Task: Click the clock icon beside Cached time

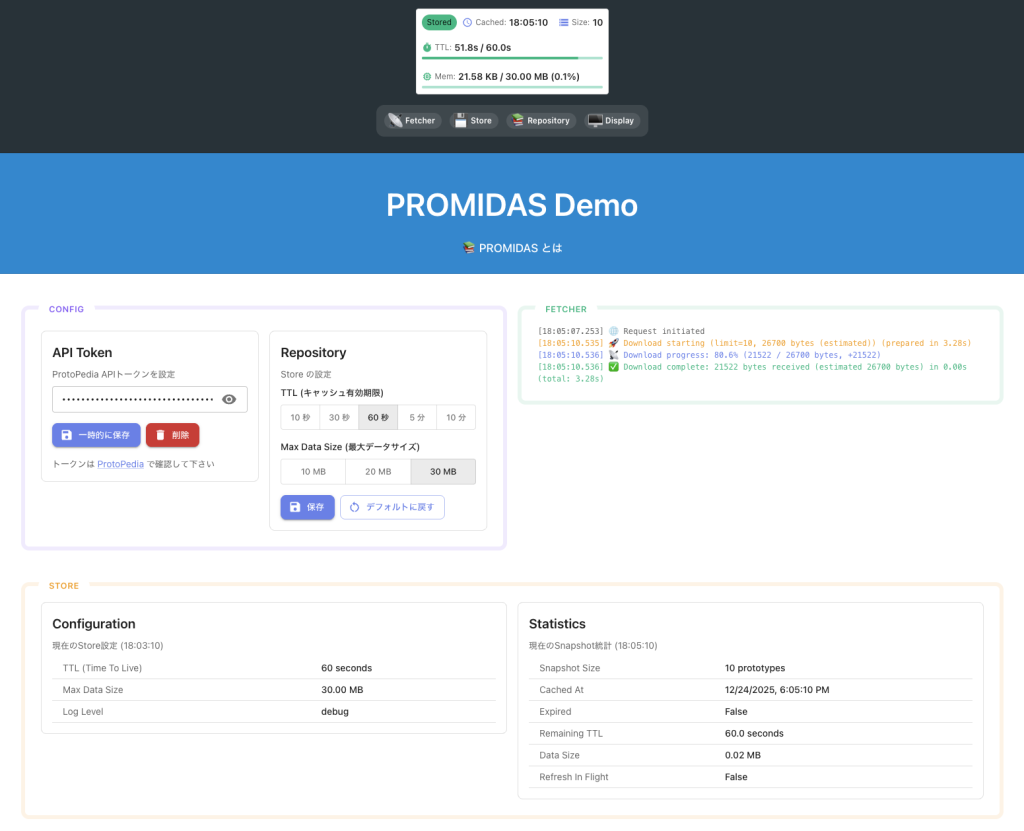Action: click(x=467, y=22)
